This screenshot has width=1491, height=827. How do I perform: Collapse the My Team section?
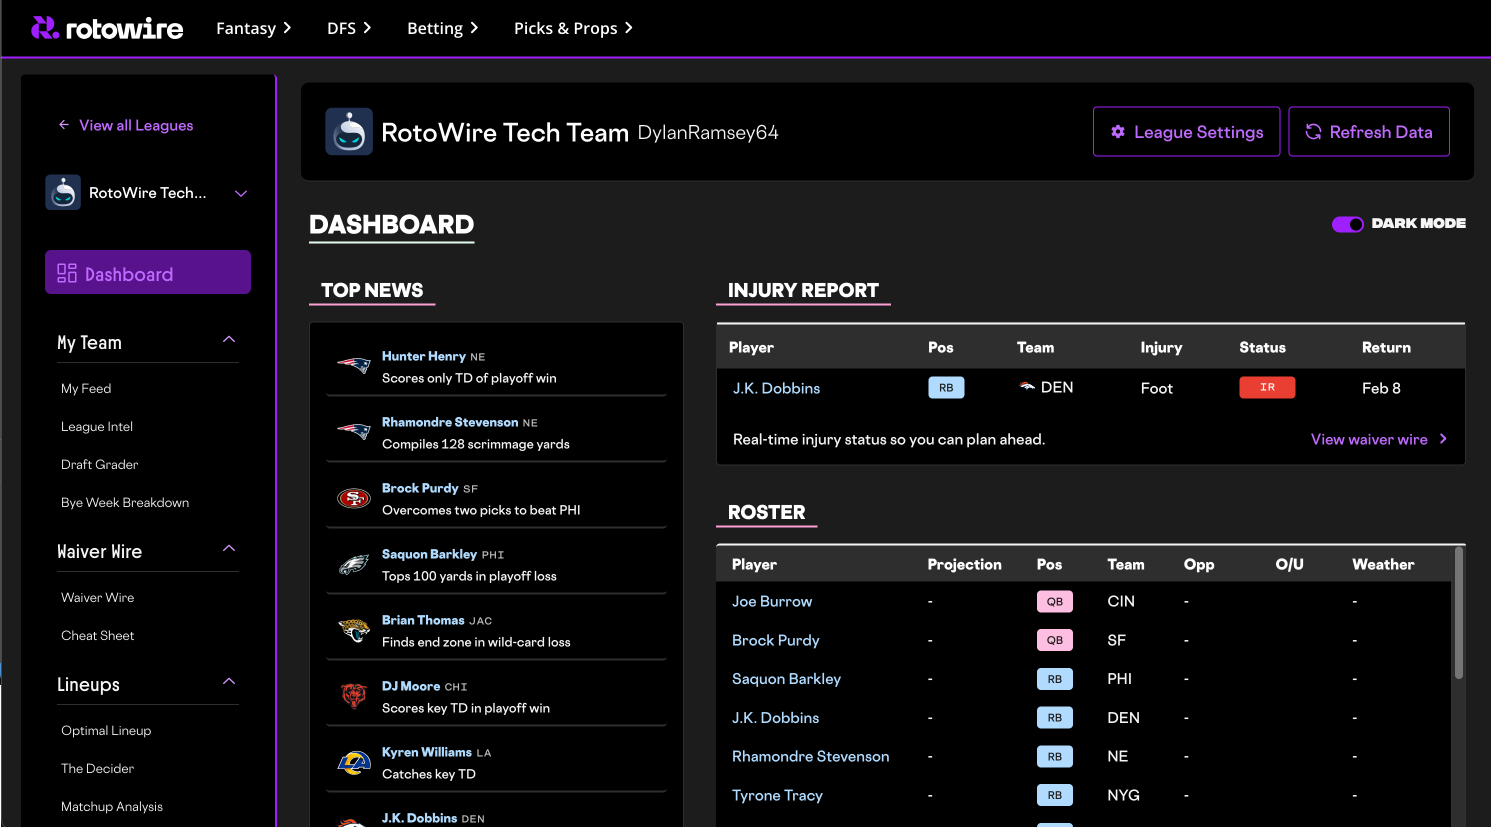228,340
